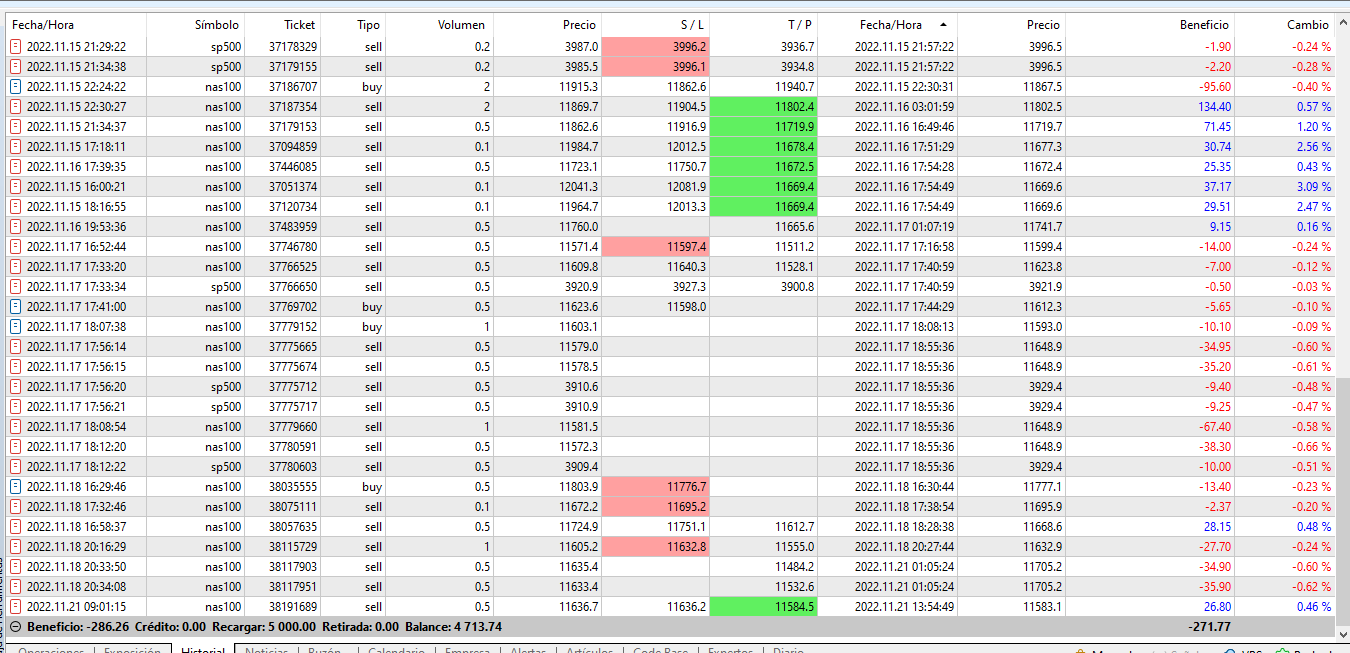Select the red stop-loss cell 11776.7
Viewport: 1350px width, 653px height.
[656, 487]
